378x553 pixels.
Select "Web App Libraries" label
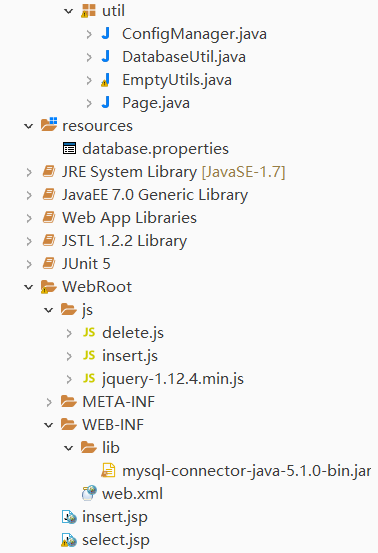(129, 218)
